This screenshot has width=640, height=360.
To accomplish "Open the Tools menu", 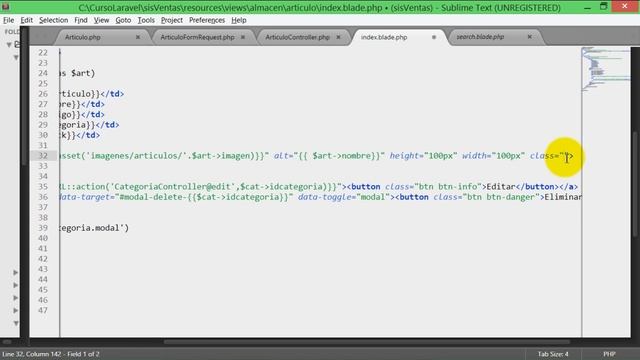I will [x=146, y=20].
